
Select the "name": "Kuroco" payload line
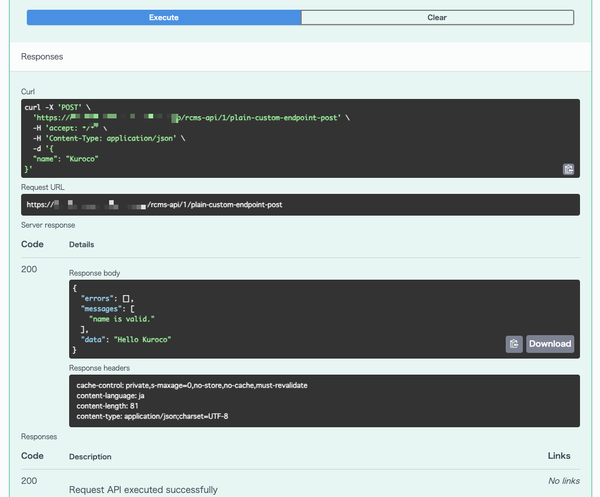click(x=65, y=159)
